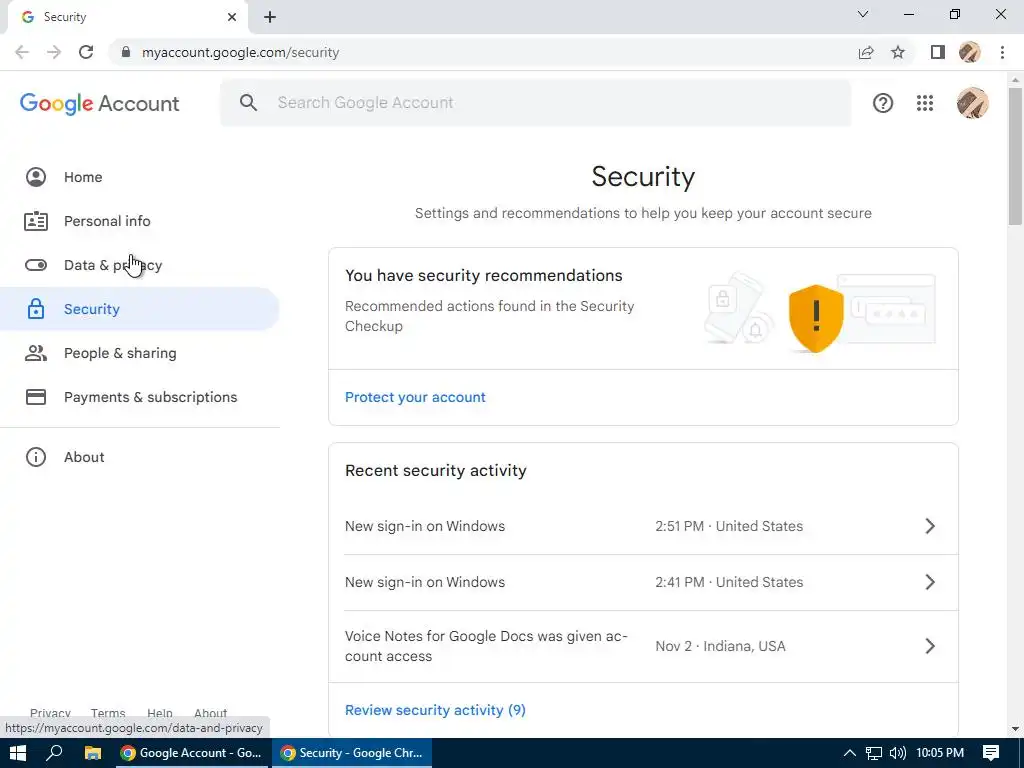Click the Help footer link
Image resolution: width=1024 pixels, height=768 pixels.
[x=159, y=713]
